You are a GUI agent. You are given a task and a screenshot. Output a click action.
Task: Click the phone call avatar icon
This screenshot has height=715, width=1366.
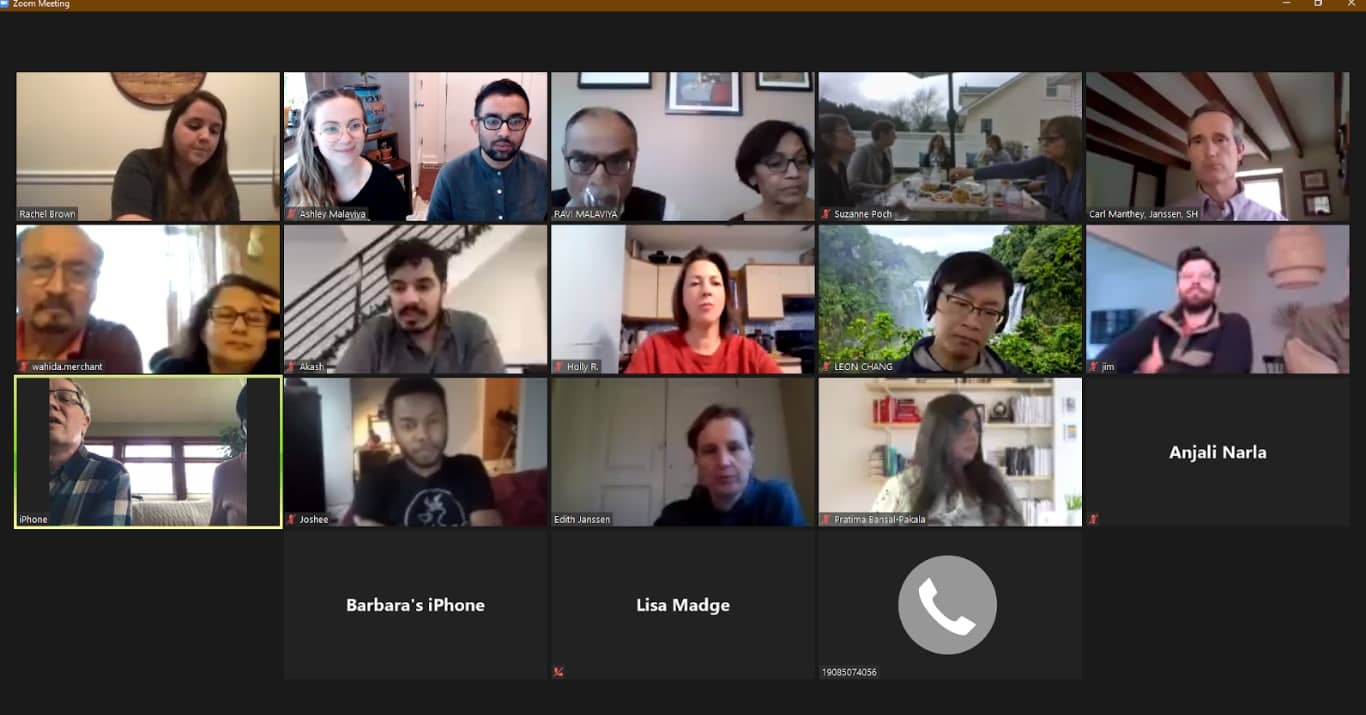point(947,605)
